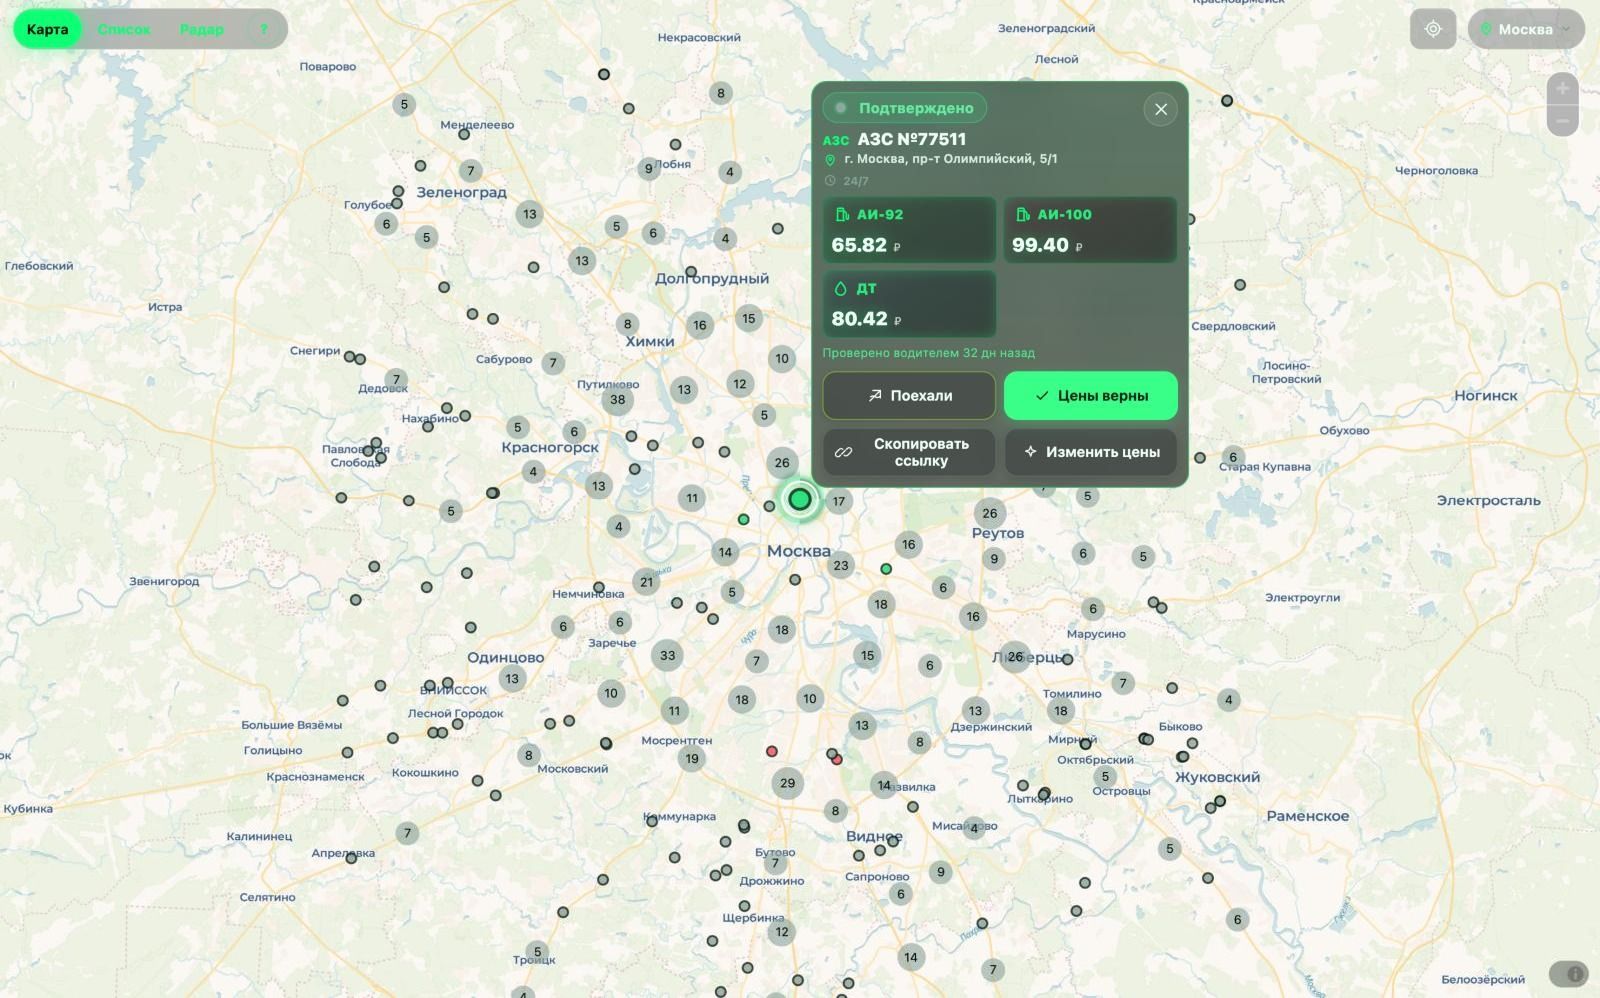Image resolution: width=1600 pixels, height=998 pixels.
Task: Click the Подтверждено status badge
Action: 905,107
